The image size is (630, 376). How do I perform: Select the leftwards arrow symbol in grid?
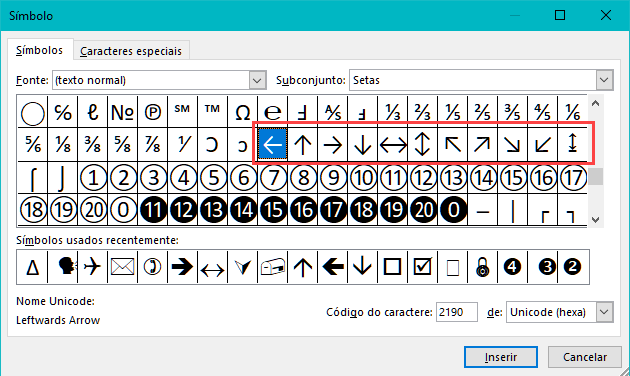point(273,145)
